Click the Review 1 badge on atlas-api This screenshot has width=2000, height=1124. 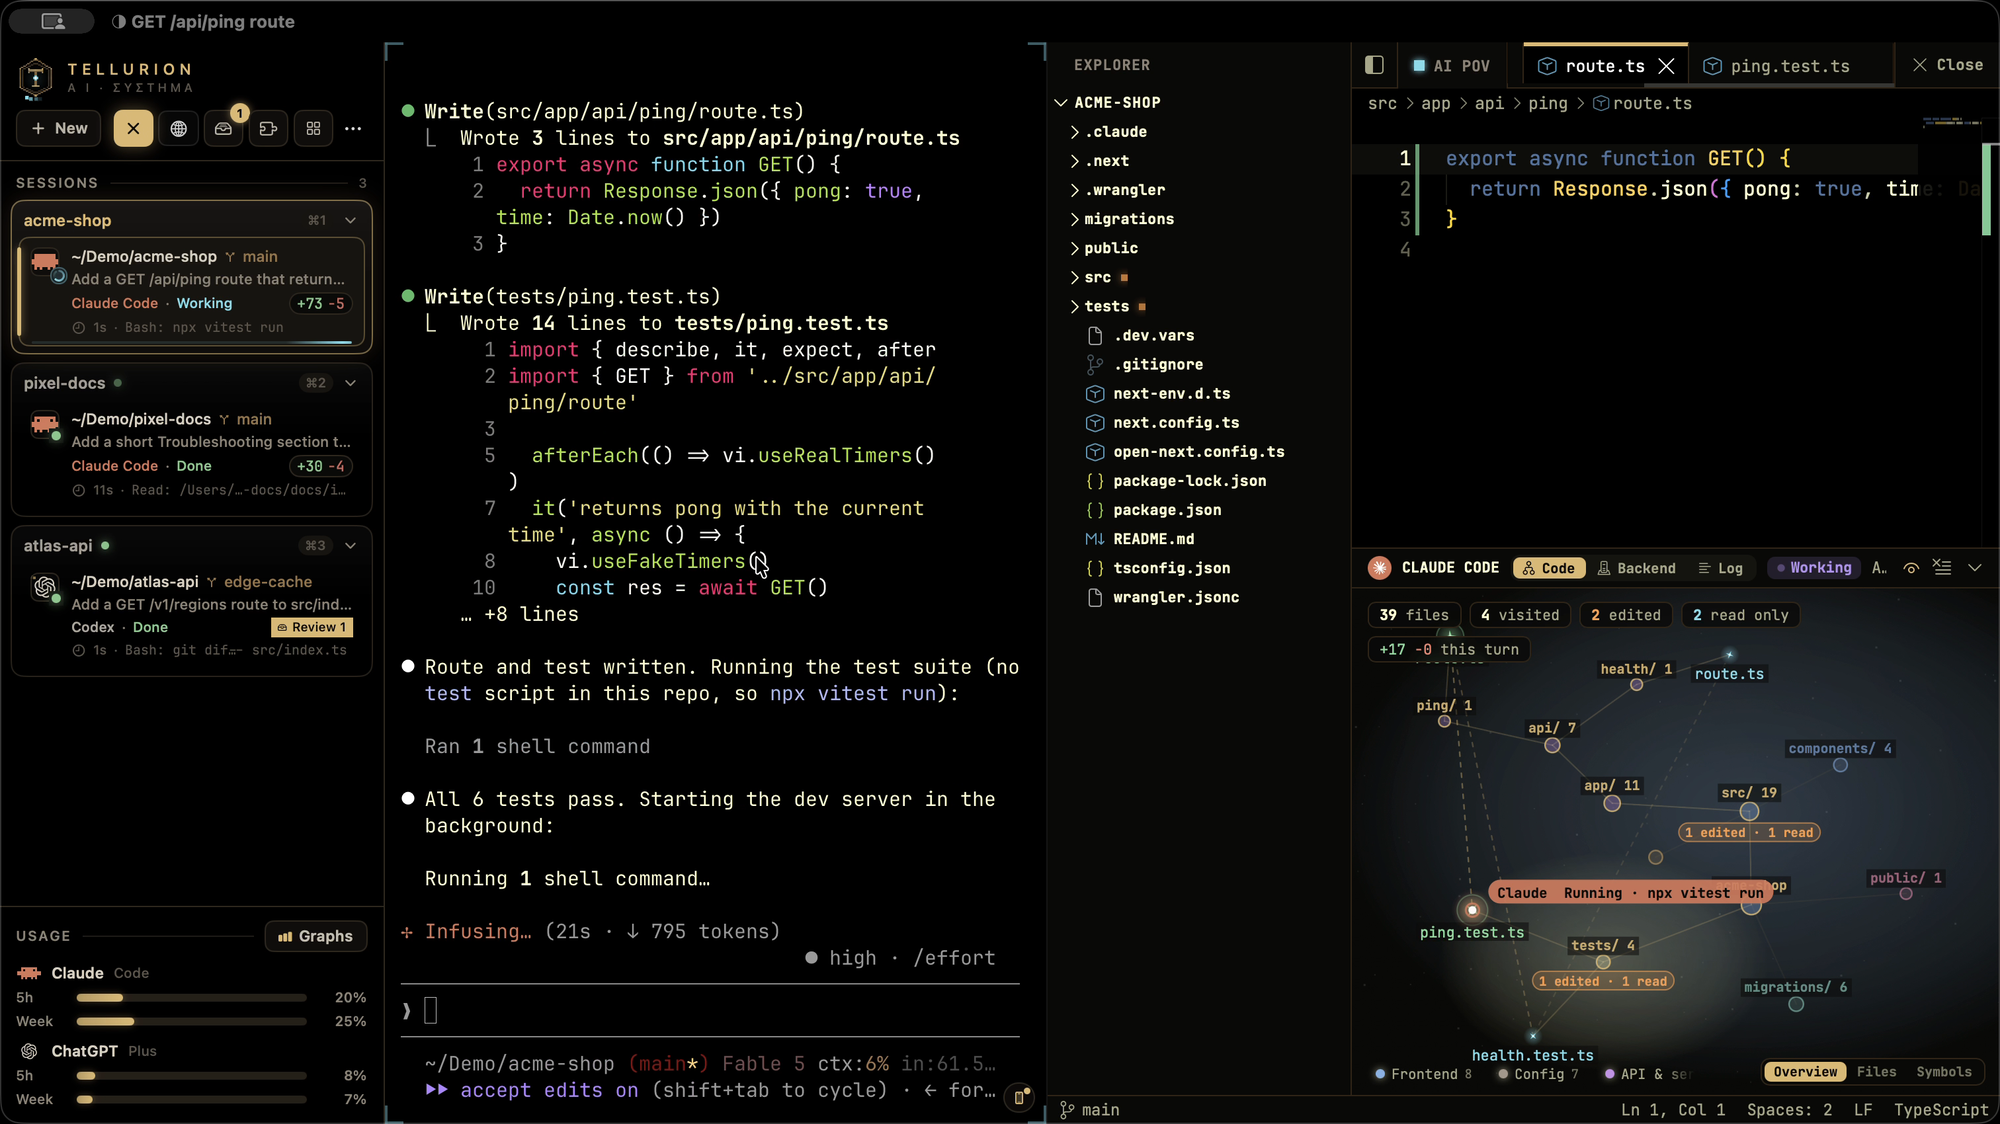point(312,627)
